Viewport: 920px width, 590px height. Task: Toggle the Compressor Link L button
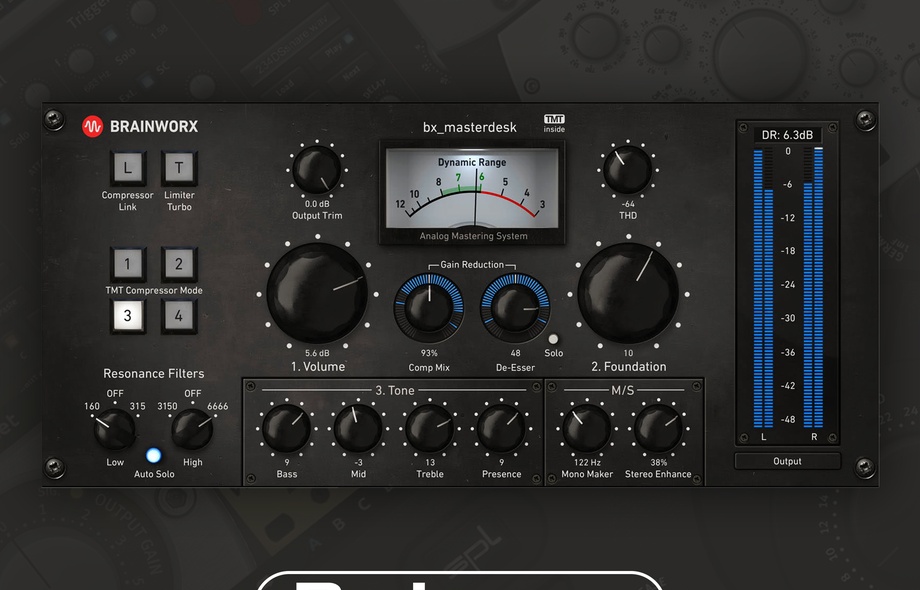pyautogui.click(x=128, y=168)
